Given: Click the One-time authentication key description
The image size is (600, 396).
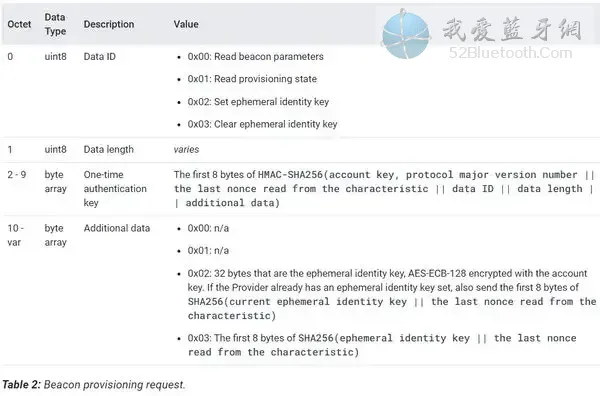Looking at the screenshot, I should pyautogui.click(x=115, y=189).
